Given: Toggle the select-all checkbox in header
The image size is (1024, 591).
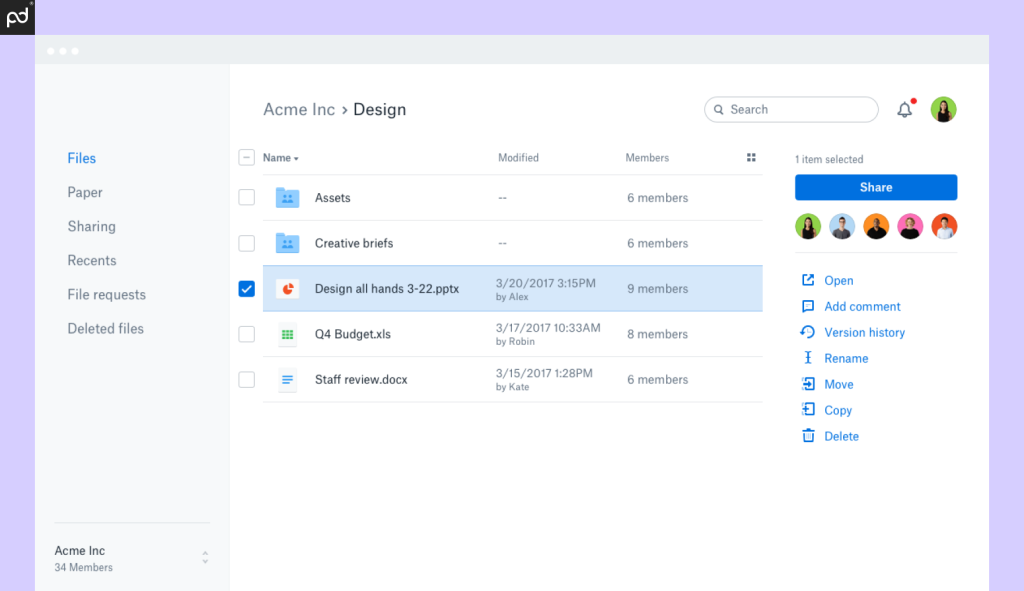Looking at the screenshot, I should pyautogui.click(x=246, y=157).
